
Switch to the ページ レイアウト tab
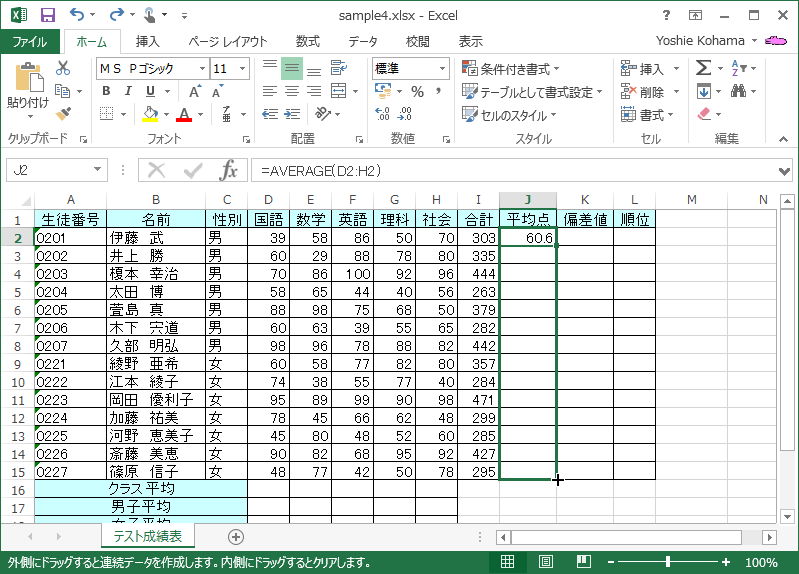coord(227,41)
